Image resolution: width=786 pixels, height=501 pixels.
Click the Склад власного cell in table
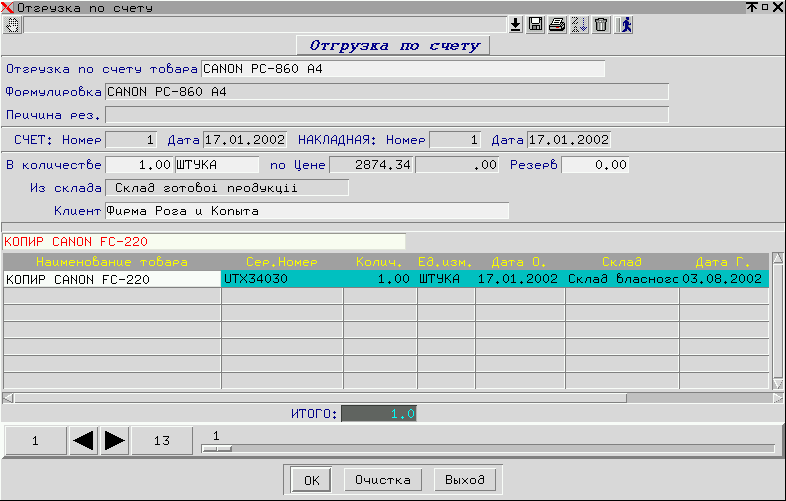[622, 279]
